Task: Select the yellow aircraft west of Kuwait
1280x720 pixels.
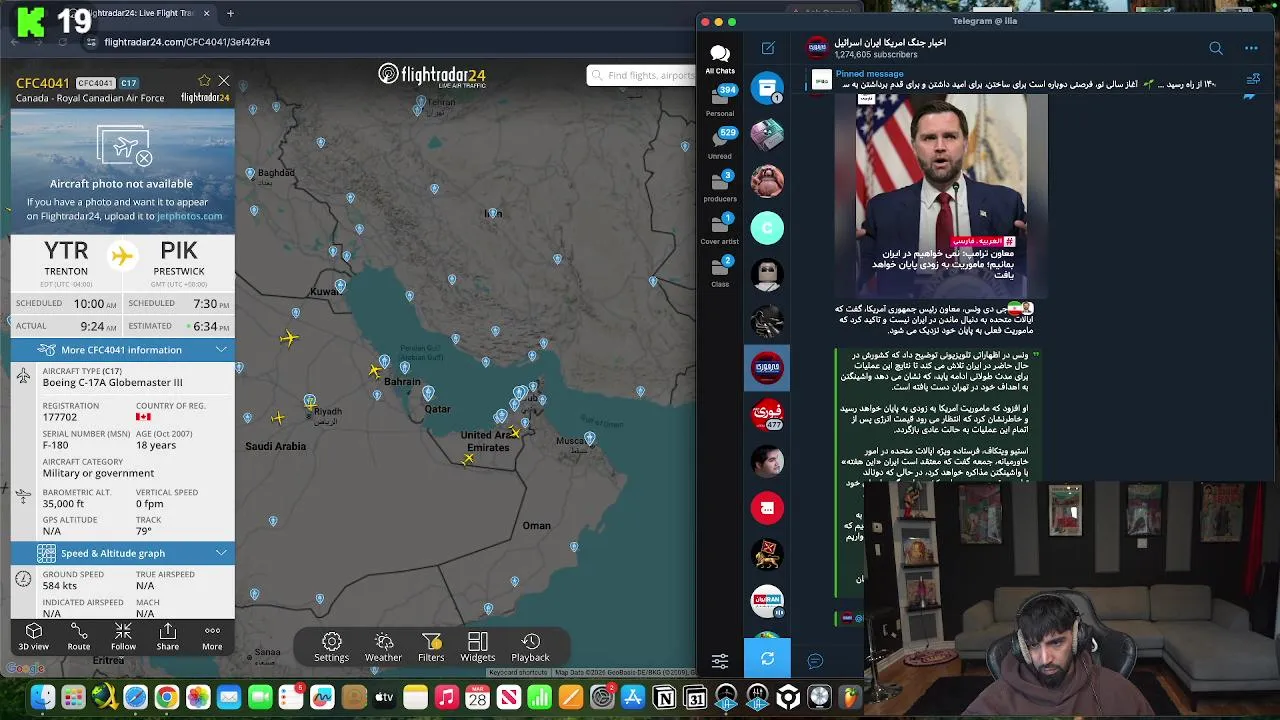Action: (289, 338)
